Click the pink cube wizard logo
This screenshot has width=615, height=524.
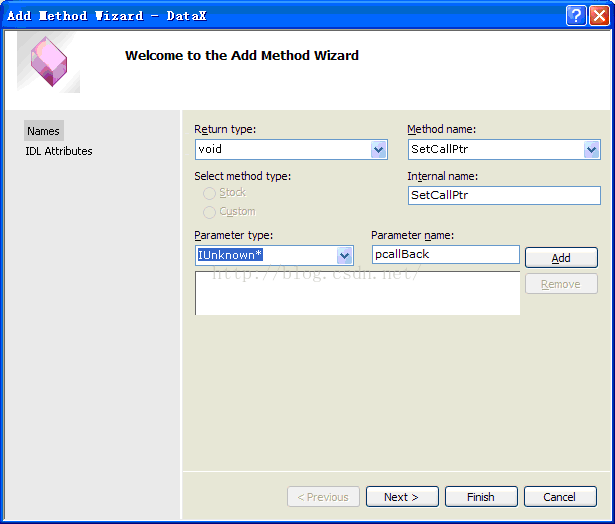click(49, 62)
